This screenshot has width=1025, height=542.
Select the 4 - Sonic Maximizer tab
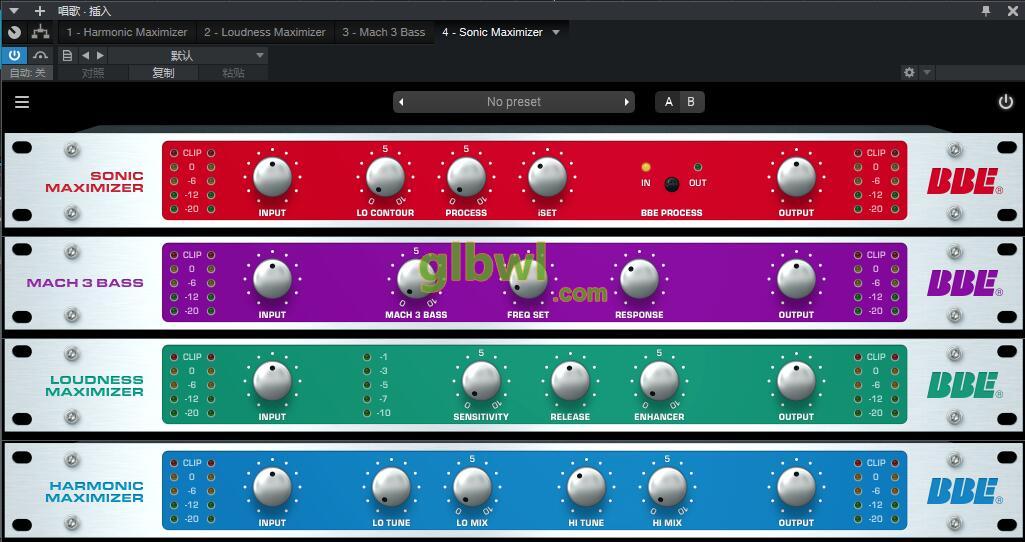(492, 32)
